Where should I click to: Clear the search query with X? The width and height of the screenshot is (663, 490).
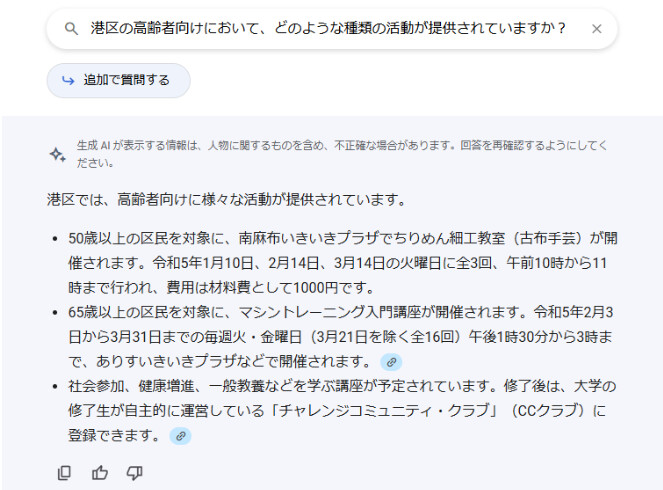pyautogui.click(x=597, y=29)
